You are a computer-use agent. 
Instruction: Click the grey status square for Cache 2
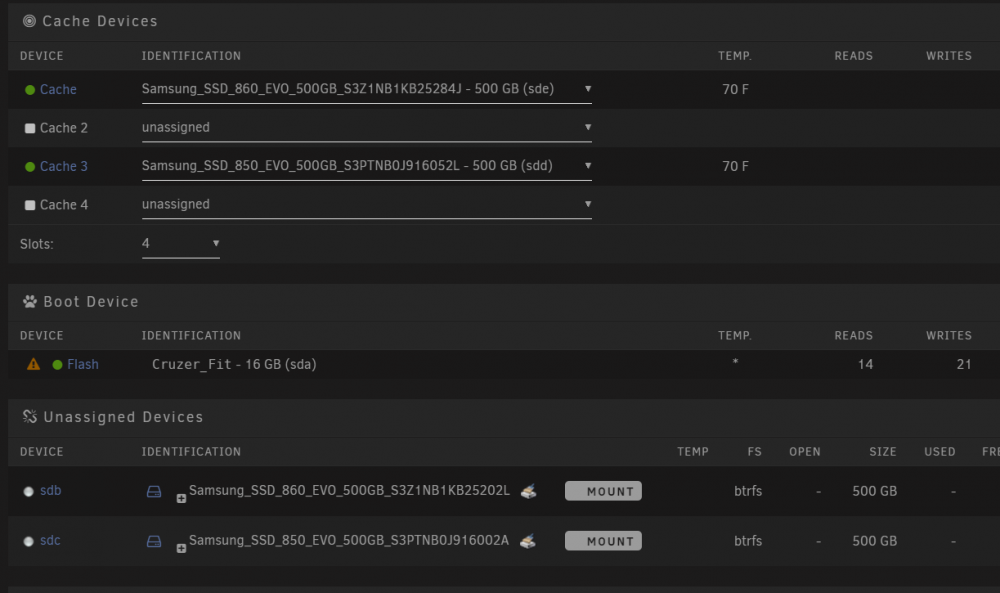pyautogui.click(x=30, y=128)
